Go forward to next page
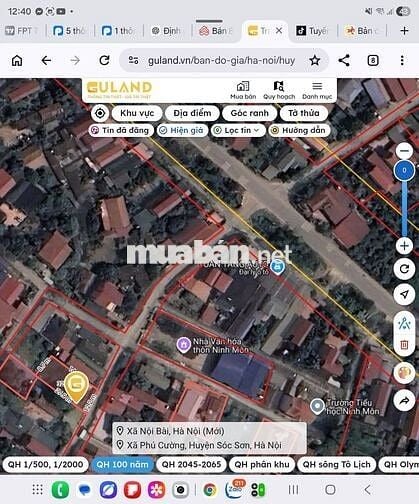 point(75,60)
